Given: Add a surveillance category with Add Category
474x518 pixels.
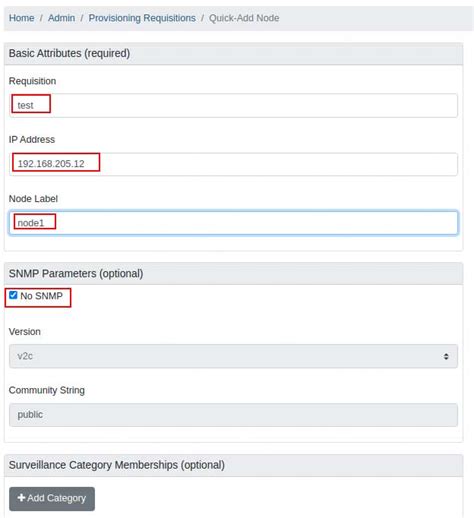Looking at the screenshot, I should pos(52,499).
